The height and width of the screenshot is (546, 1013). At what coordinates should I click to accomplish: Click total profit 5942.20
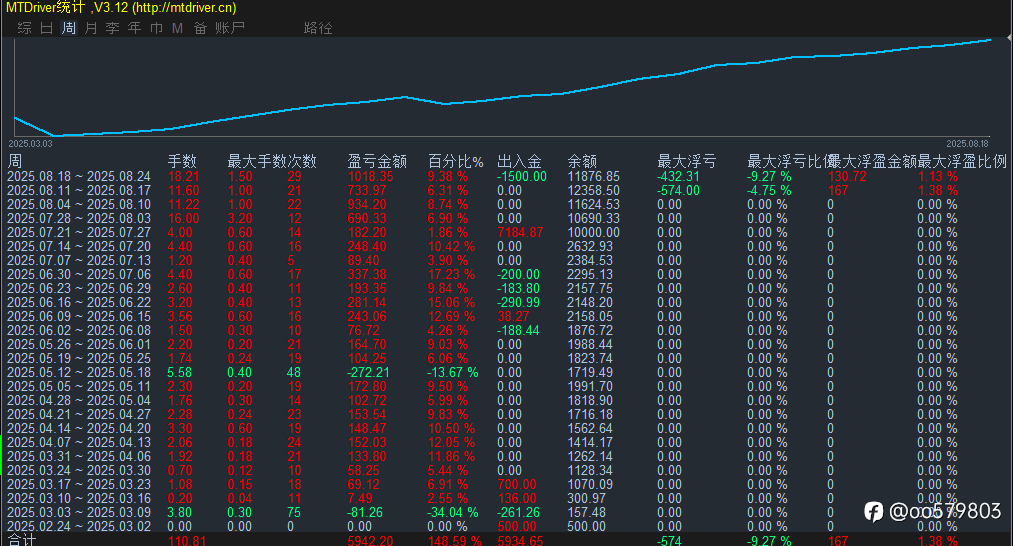click(370, 540)
